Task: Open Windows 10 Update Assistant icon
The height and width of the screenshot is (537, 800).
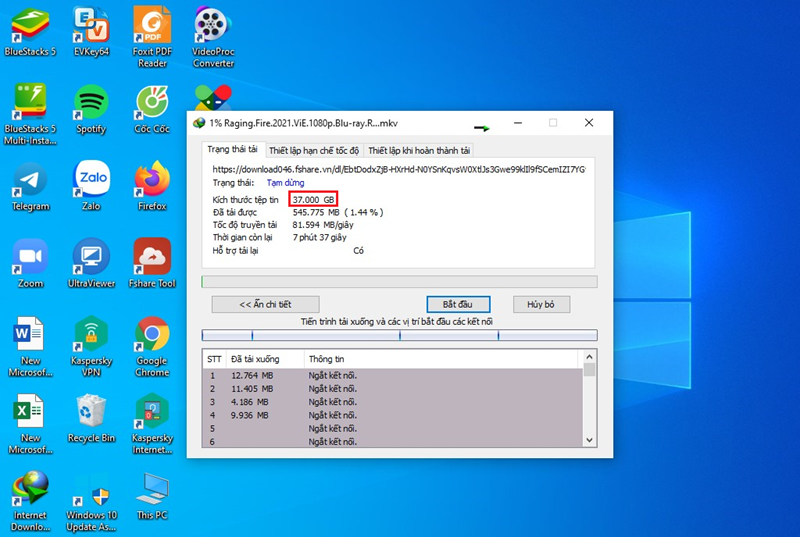Action: tap(91, 501)
